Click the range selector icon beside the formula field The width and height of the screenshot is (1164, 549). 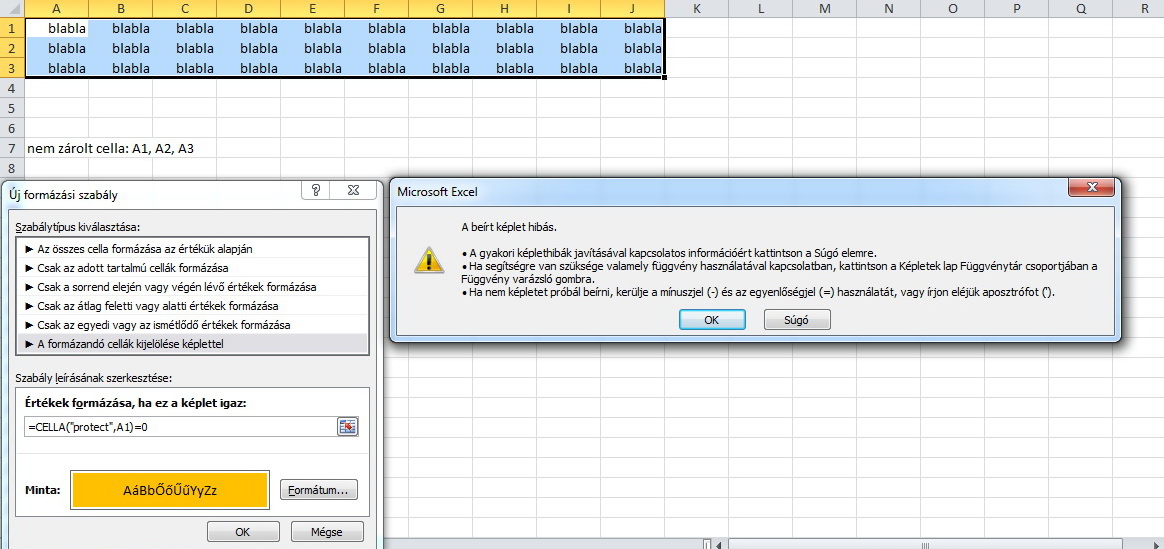[x=347, y=427]
